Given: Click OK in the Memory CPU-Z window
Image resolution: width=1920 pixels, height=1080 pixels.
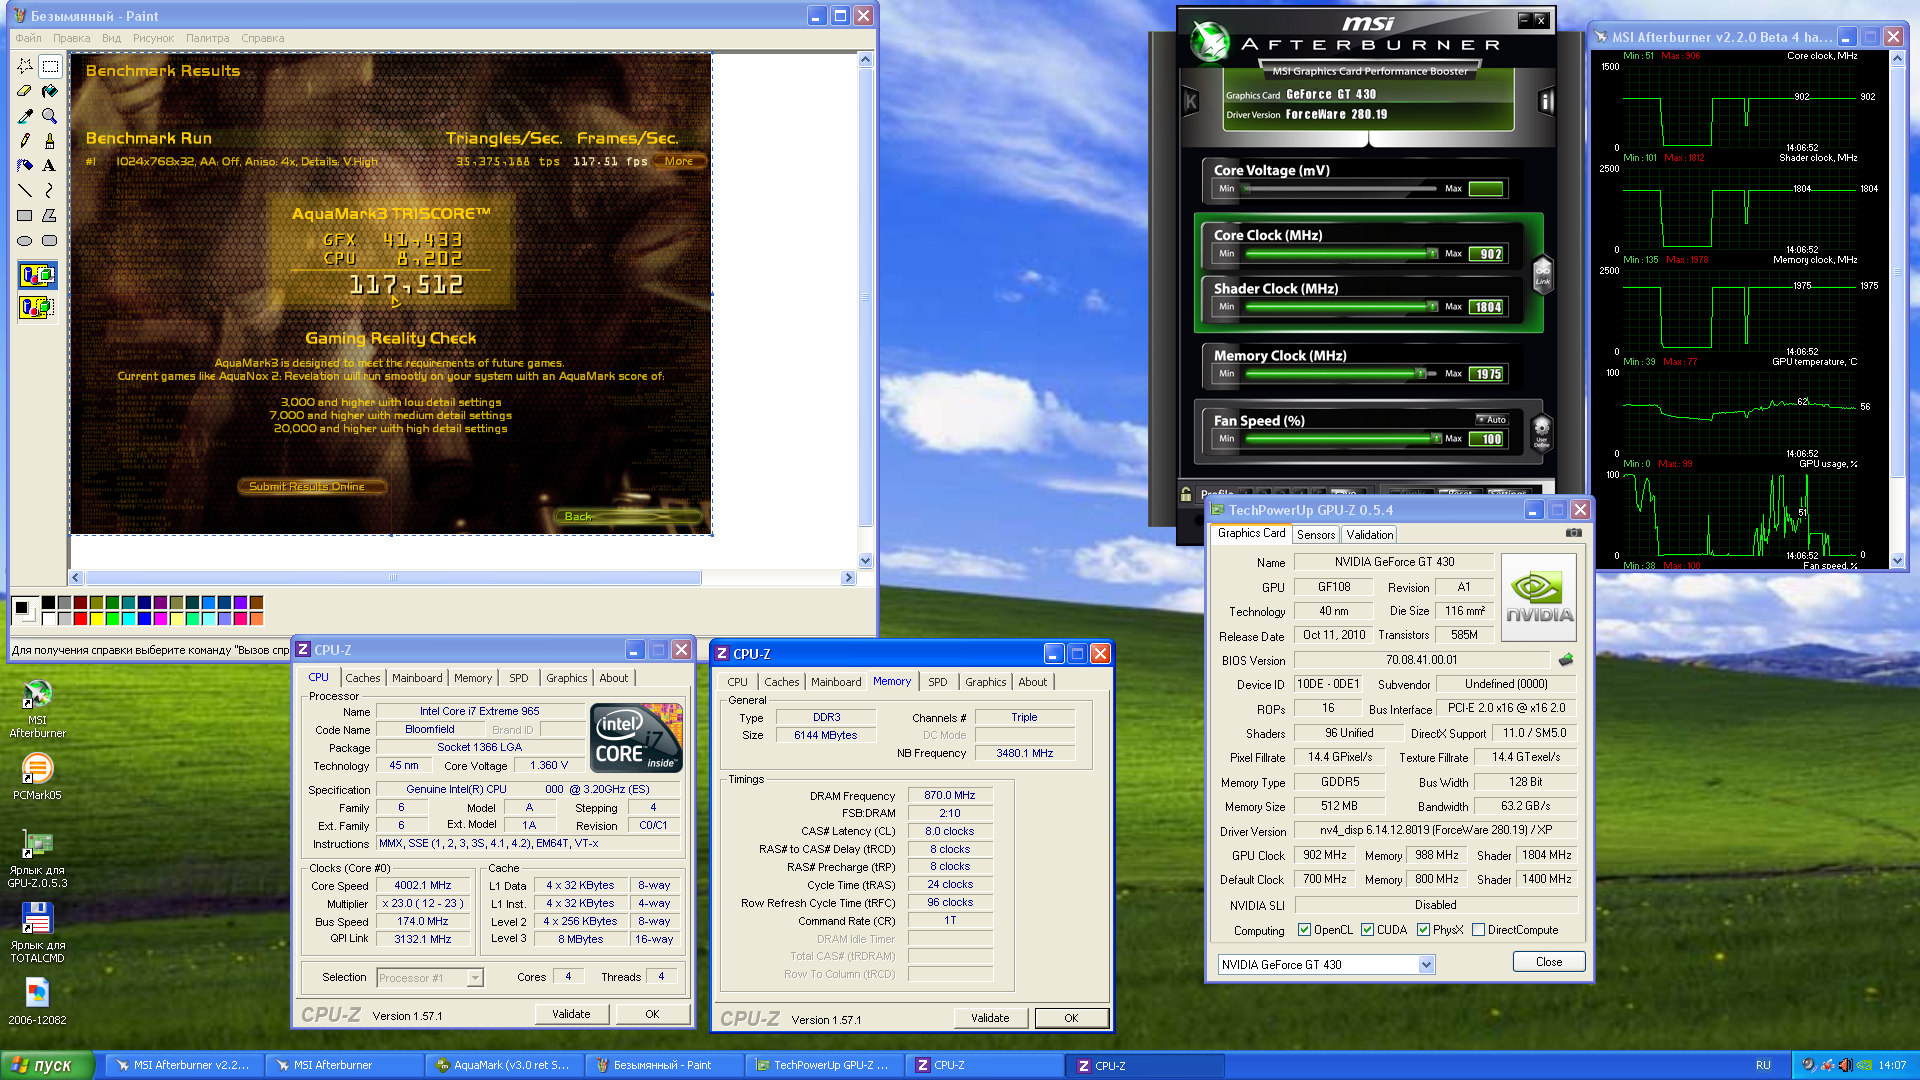Looking at the screenshot, I should (x=1071, y=1018).
